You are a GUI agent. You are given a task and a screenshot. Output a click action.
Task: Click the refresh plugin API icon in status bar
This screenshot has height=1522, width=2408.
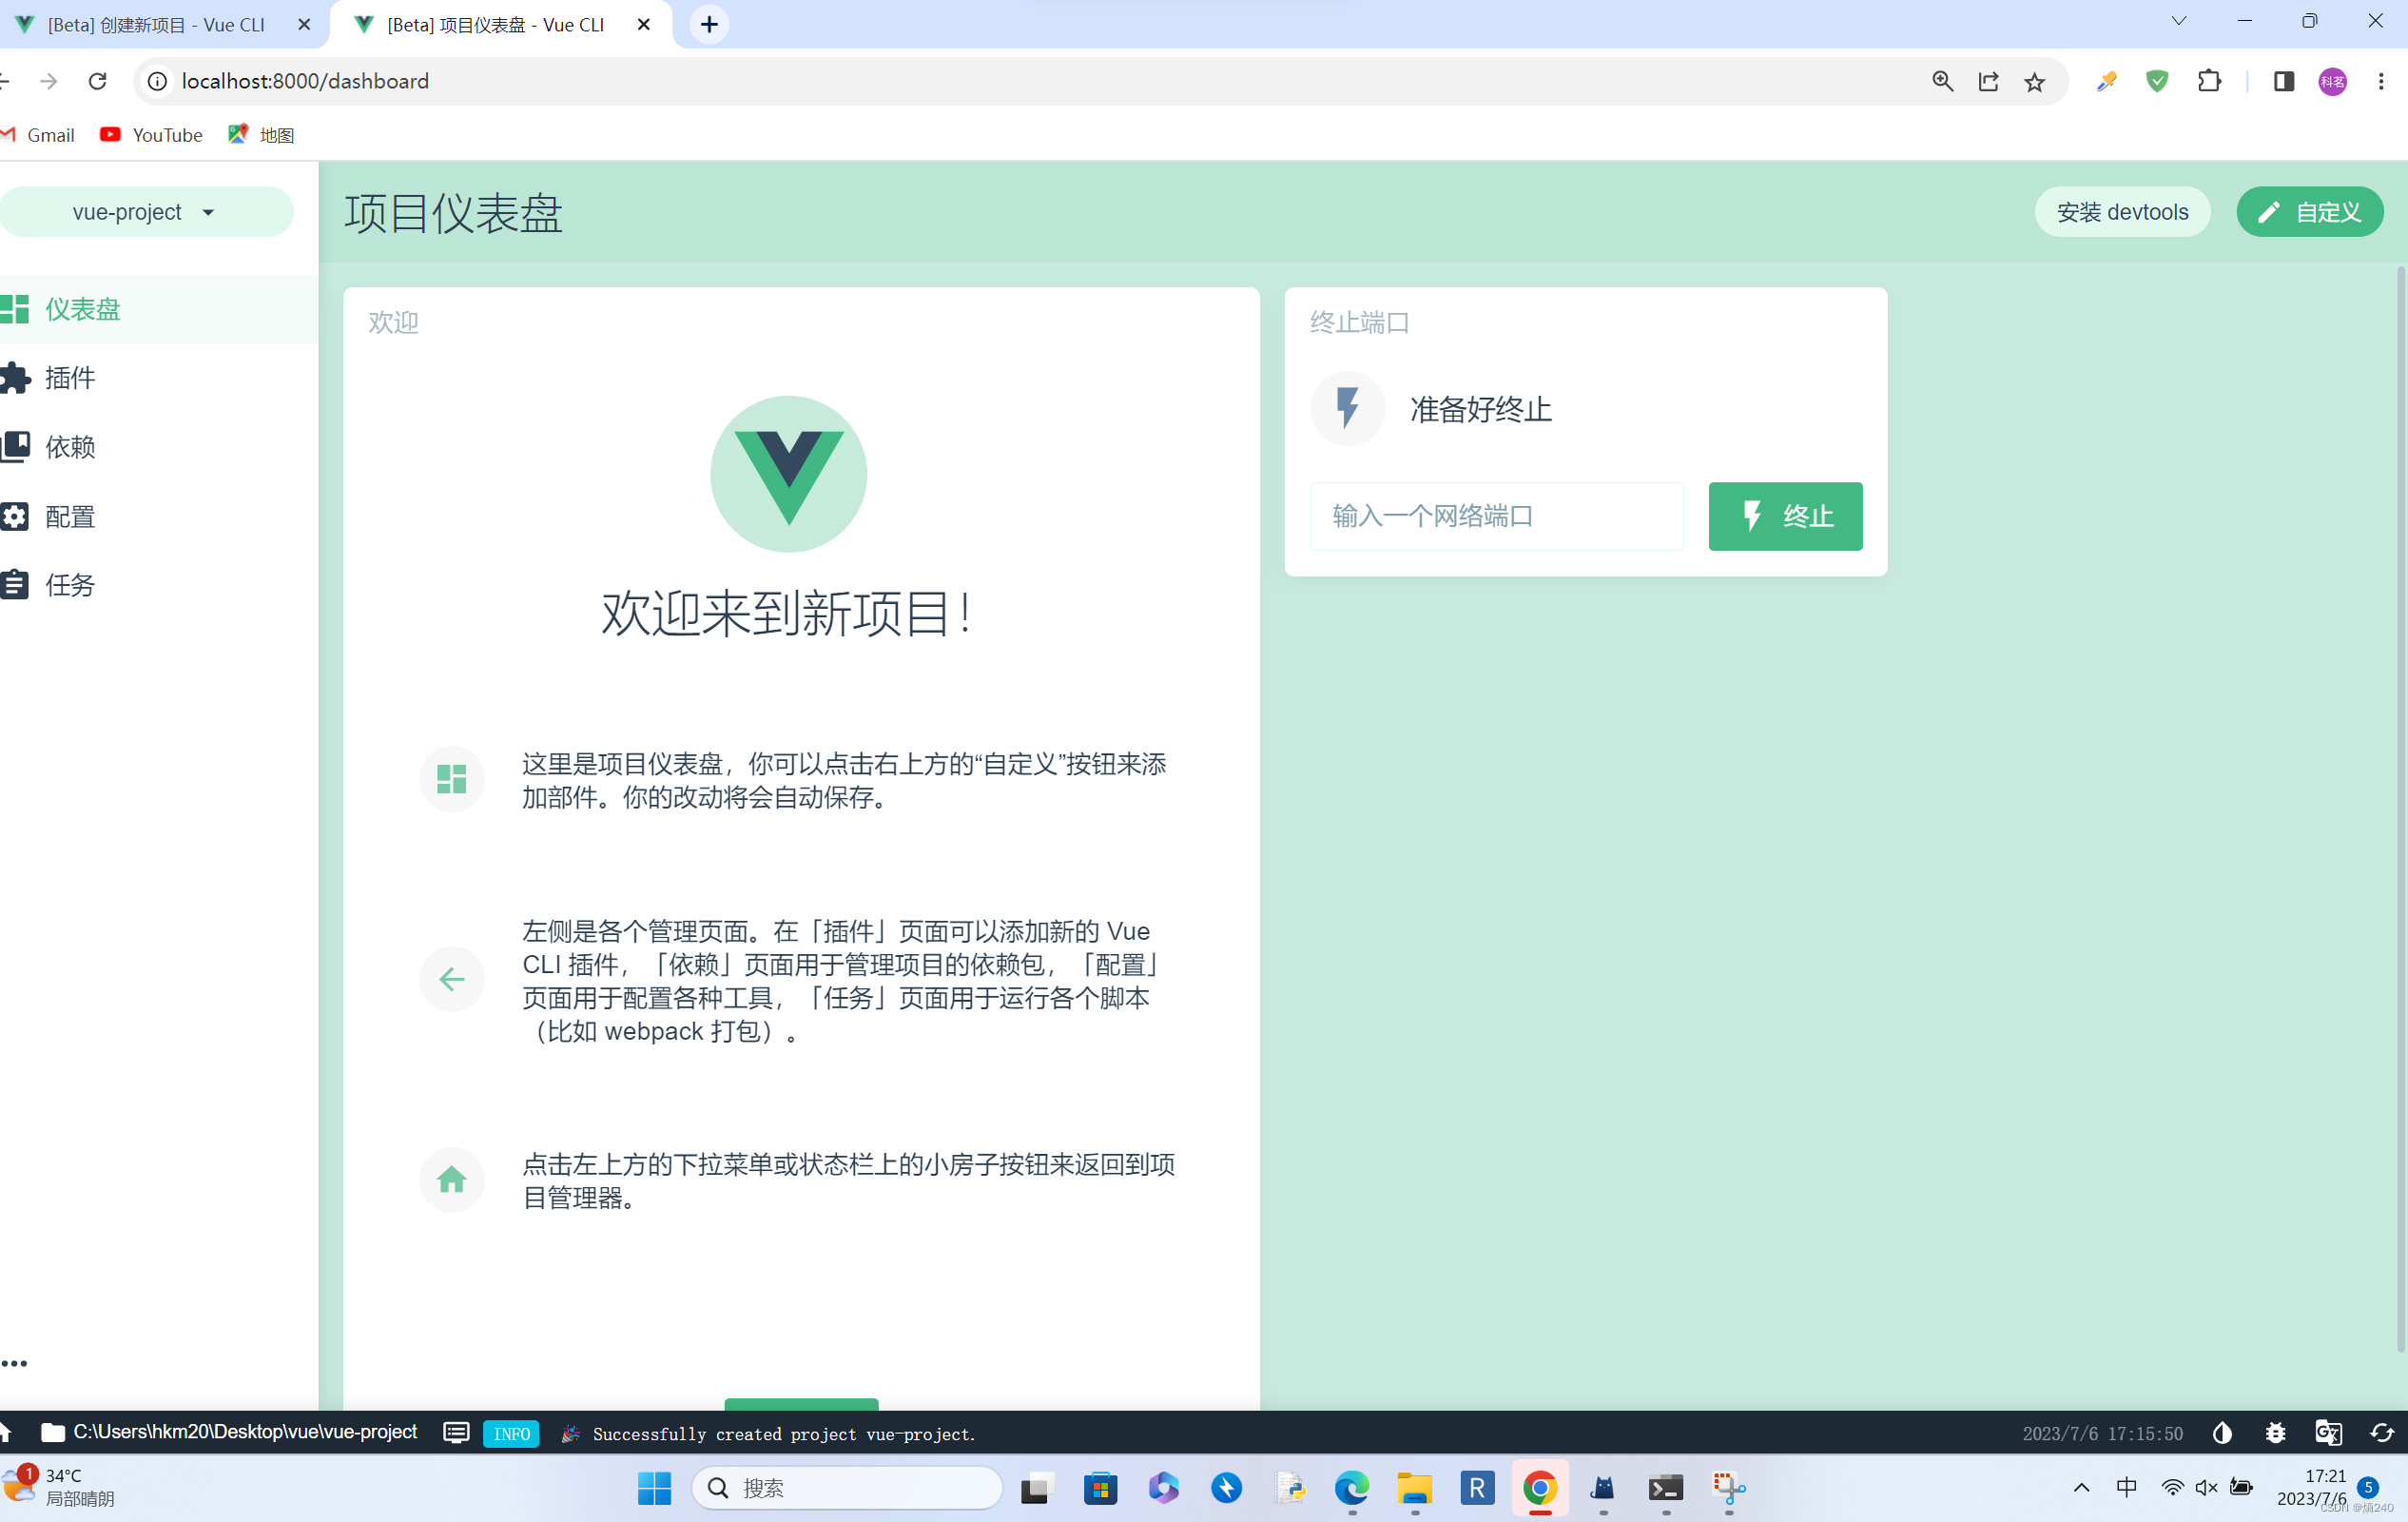click(2381, 1433)
